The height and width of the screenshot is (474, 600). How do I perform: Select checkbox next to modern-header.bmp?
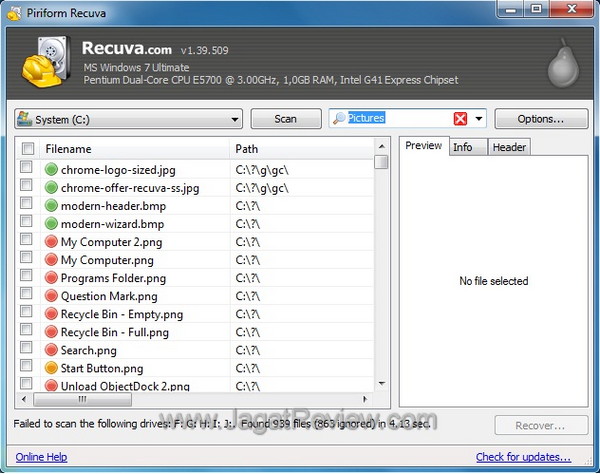coord(26,203)
